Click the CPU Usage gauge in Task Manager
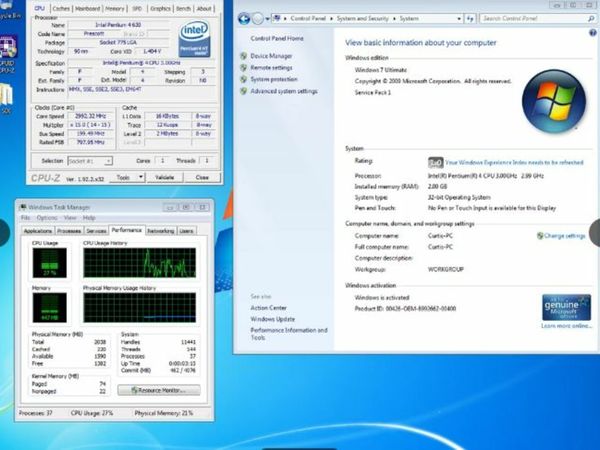 tap(49, 263)
